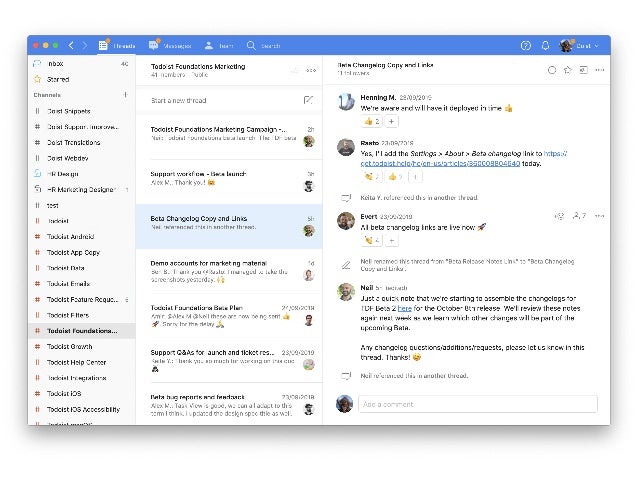This screenshot has width=638, height=479.
Task: Select Todoist Emails channel
Action: pos(81,284)
